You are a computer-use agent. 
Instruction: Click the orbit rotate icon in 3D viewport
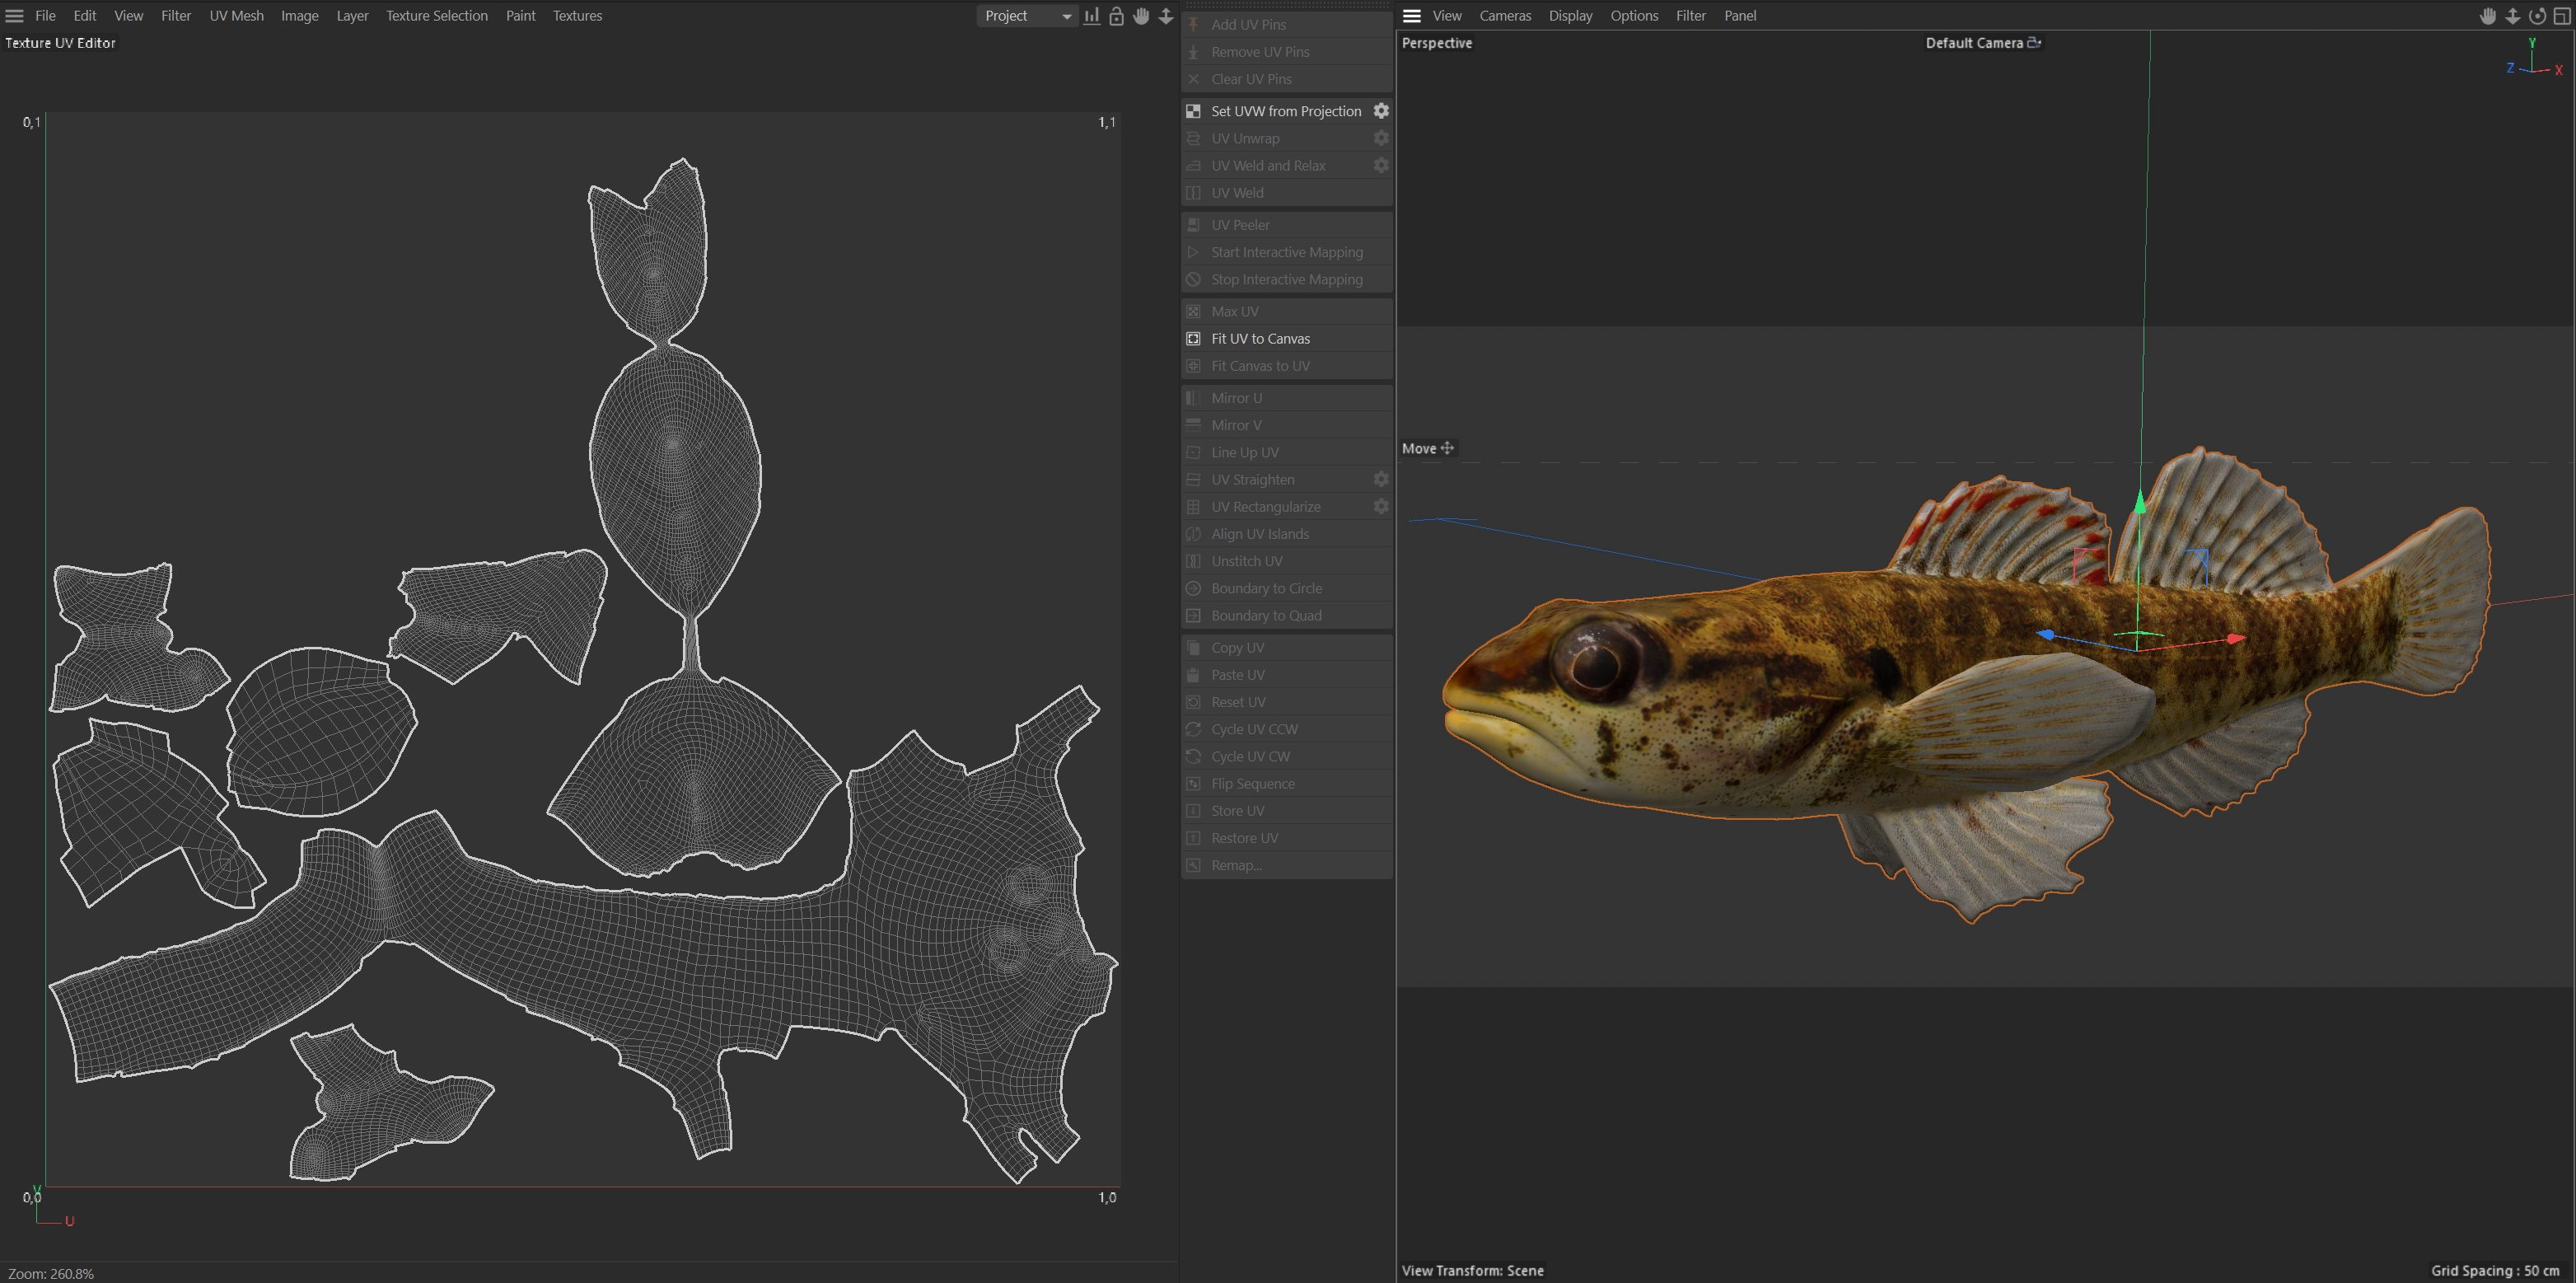click(x=2537, y=16)
